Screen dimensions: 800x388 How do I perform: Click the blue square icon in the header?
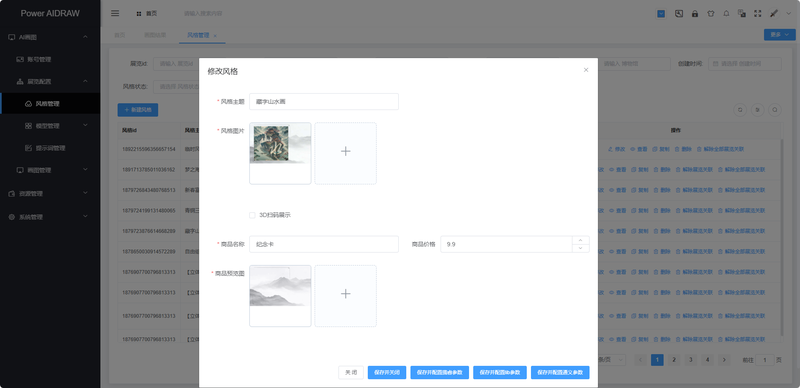click(x=661, y=14)
